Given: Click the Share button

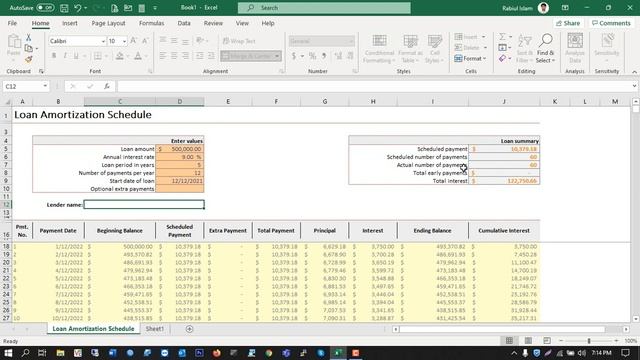Looking at the screenshot, I should coord(568,23).
